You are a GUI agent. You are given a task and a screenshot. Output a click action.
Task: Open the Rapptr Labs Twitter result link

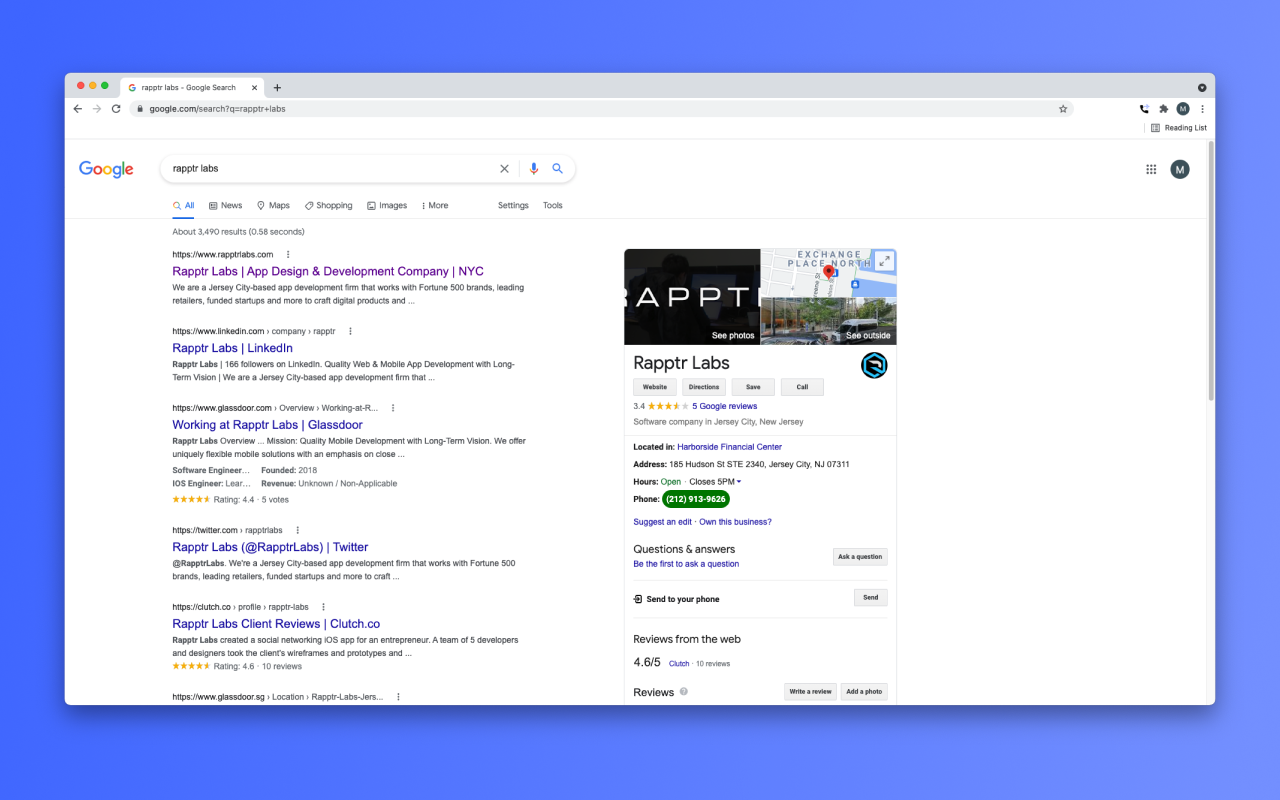click(270, 547)
